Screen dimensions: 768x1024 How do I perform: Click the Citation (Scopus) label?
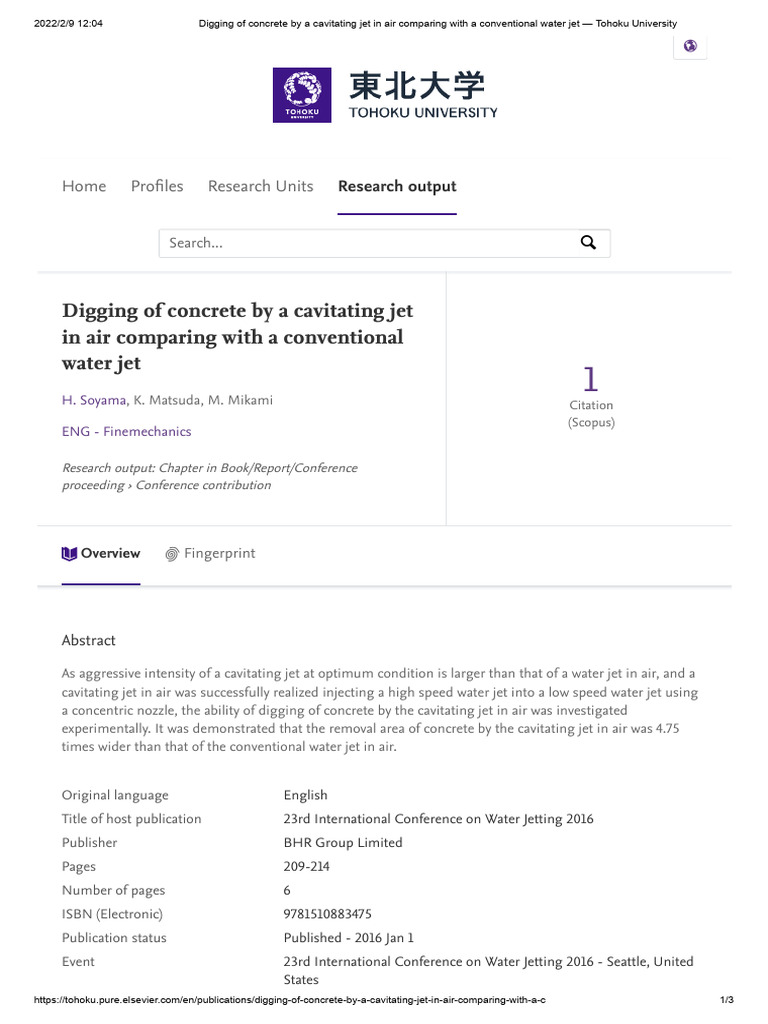coord(591,413)
